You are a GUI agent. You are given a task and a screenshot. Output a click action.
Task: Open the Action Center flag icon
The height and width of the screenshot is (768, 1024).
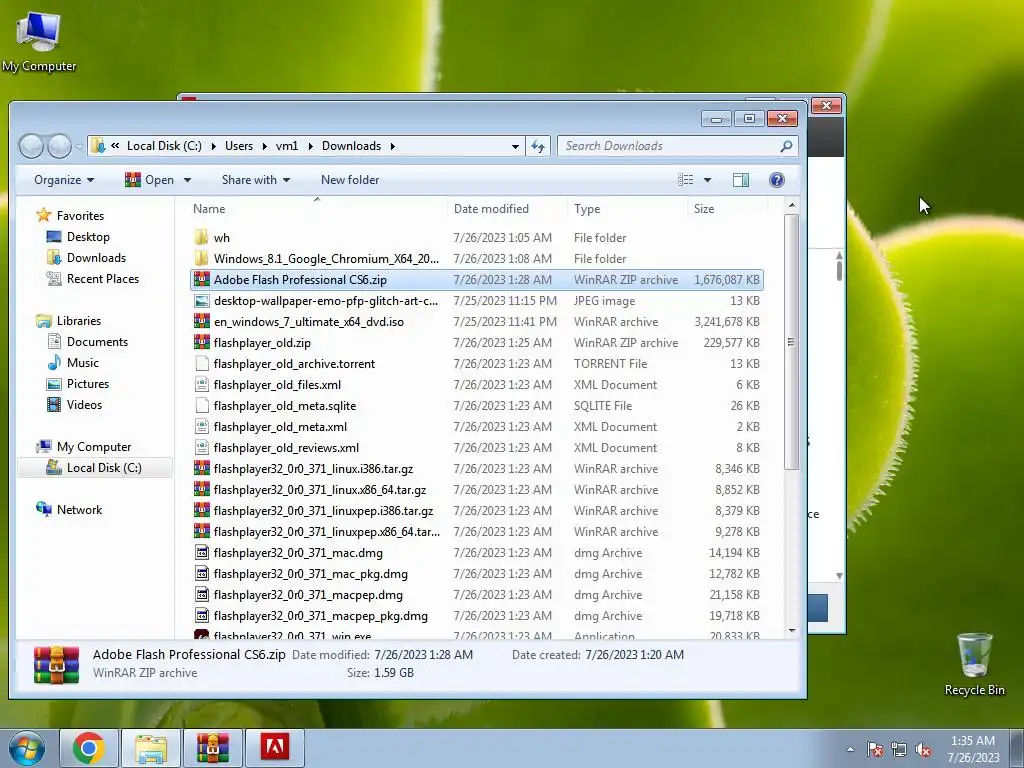[x=874, y=750]
